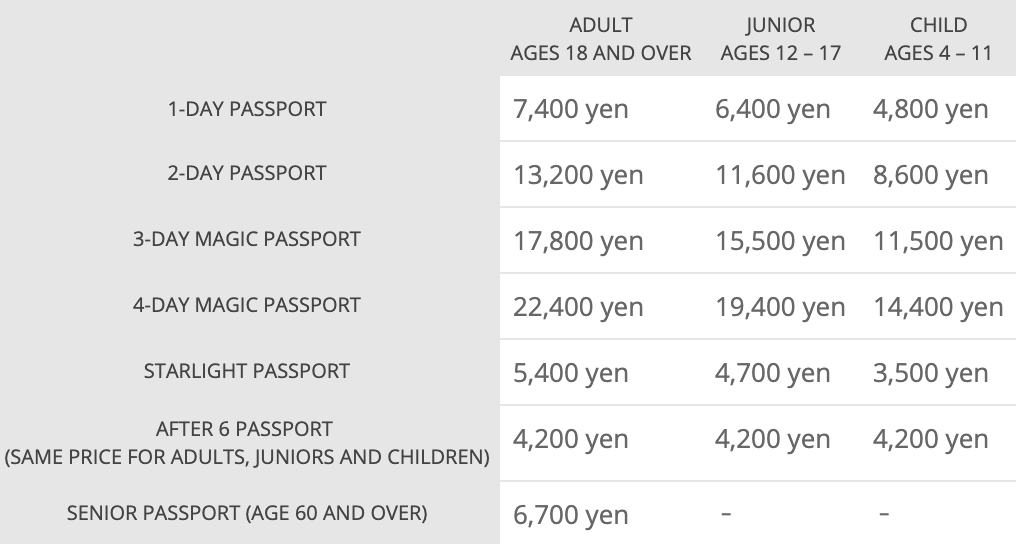Click the 4-Day Magic Passport label
This screenshot has height=544, width=1016.
(x=247, y=305)
